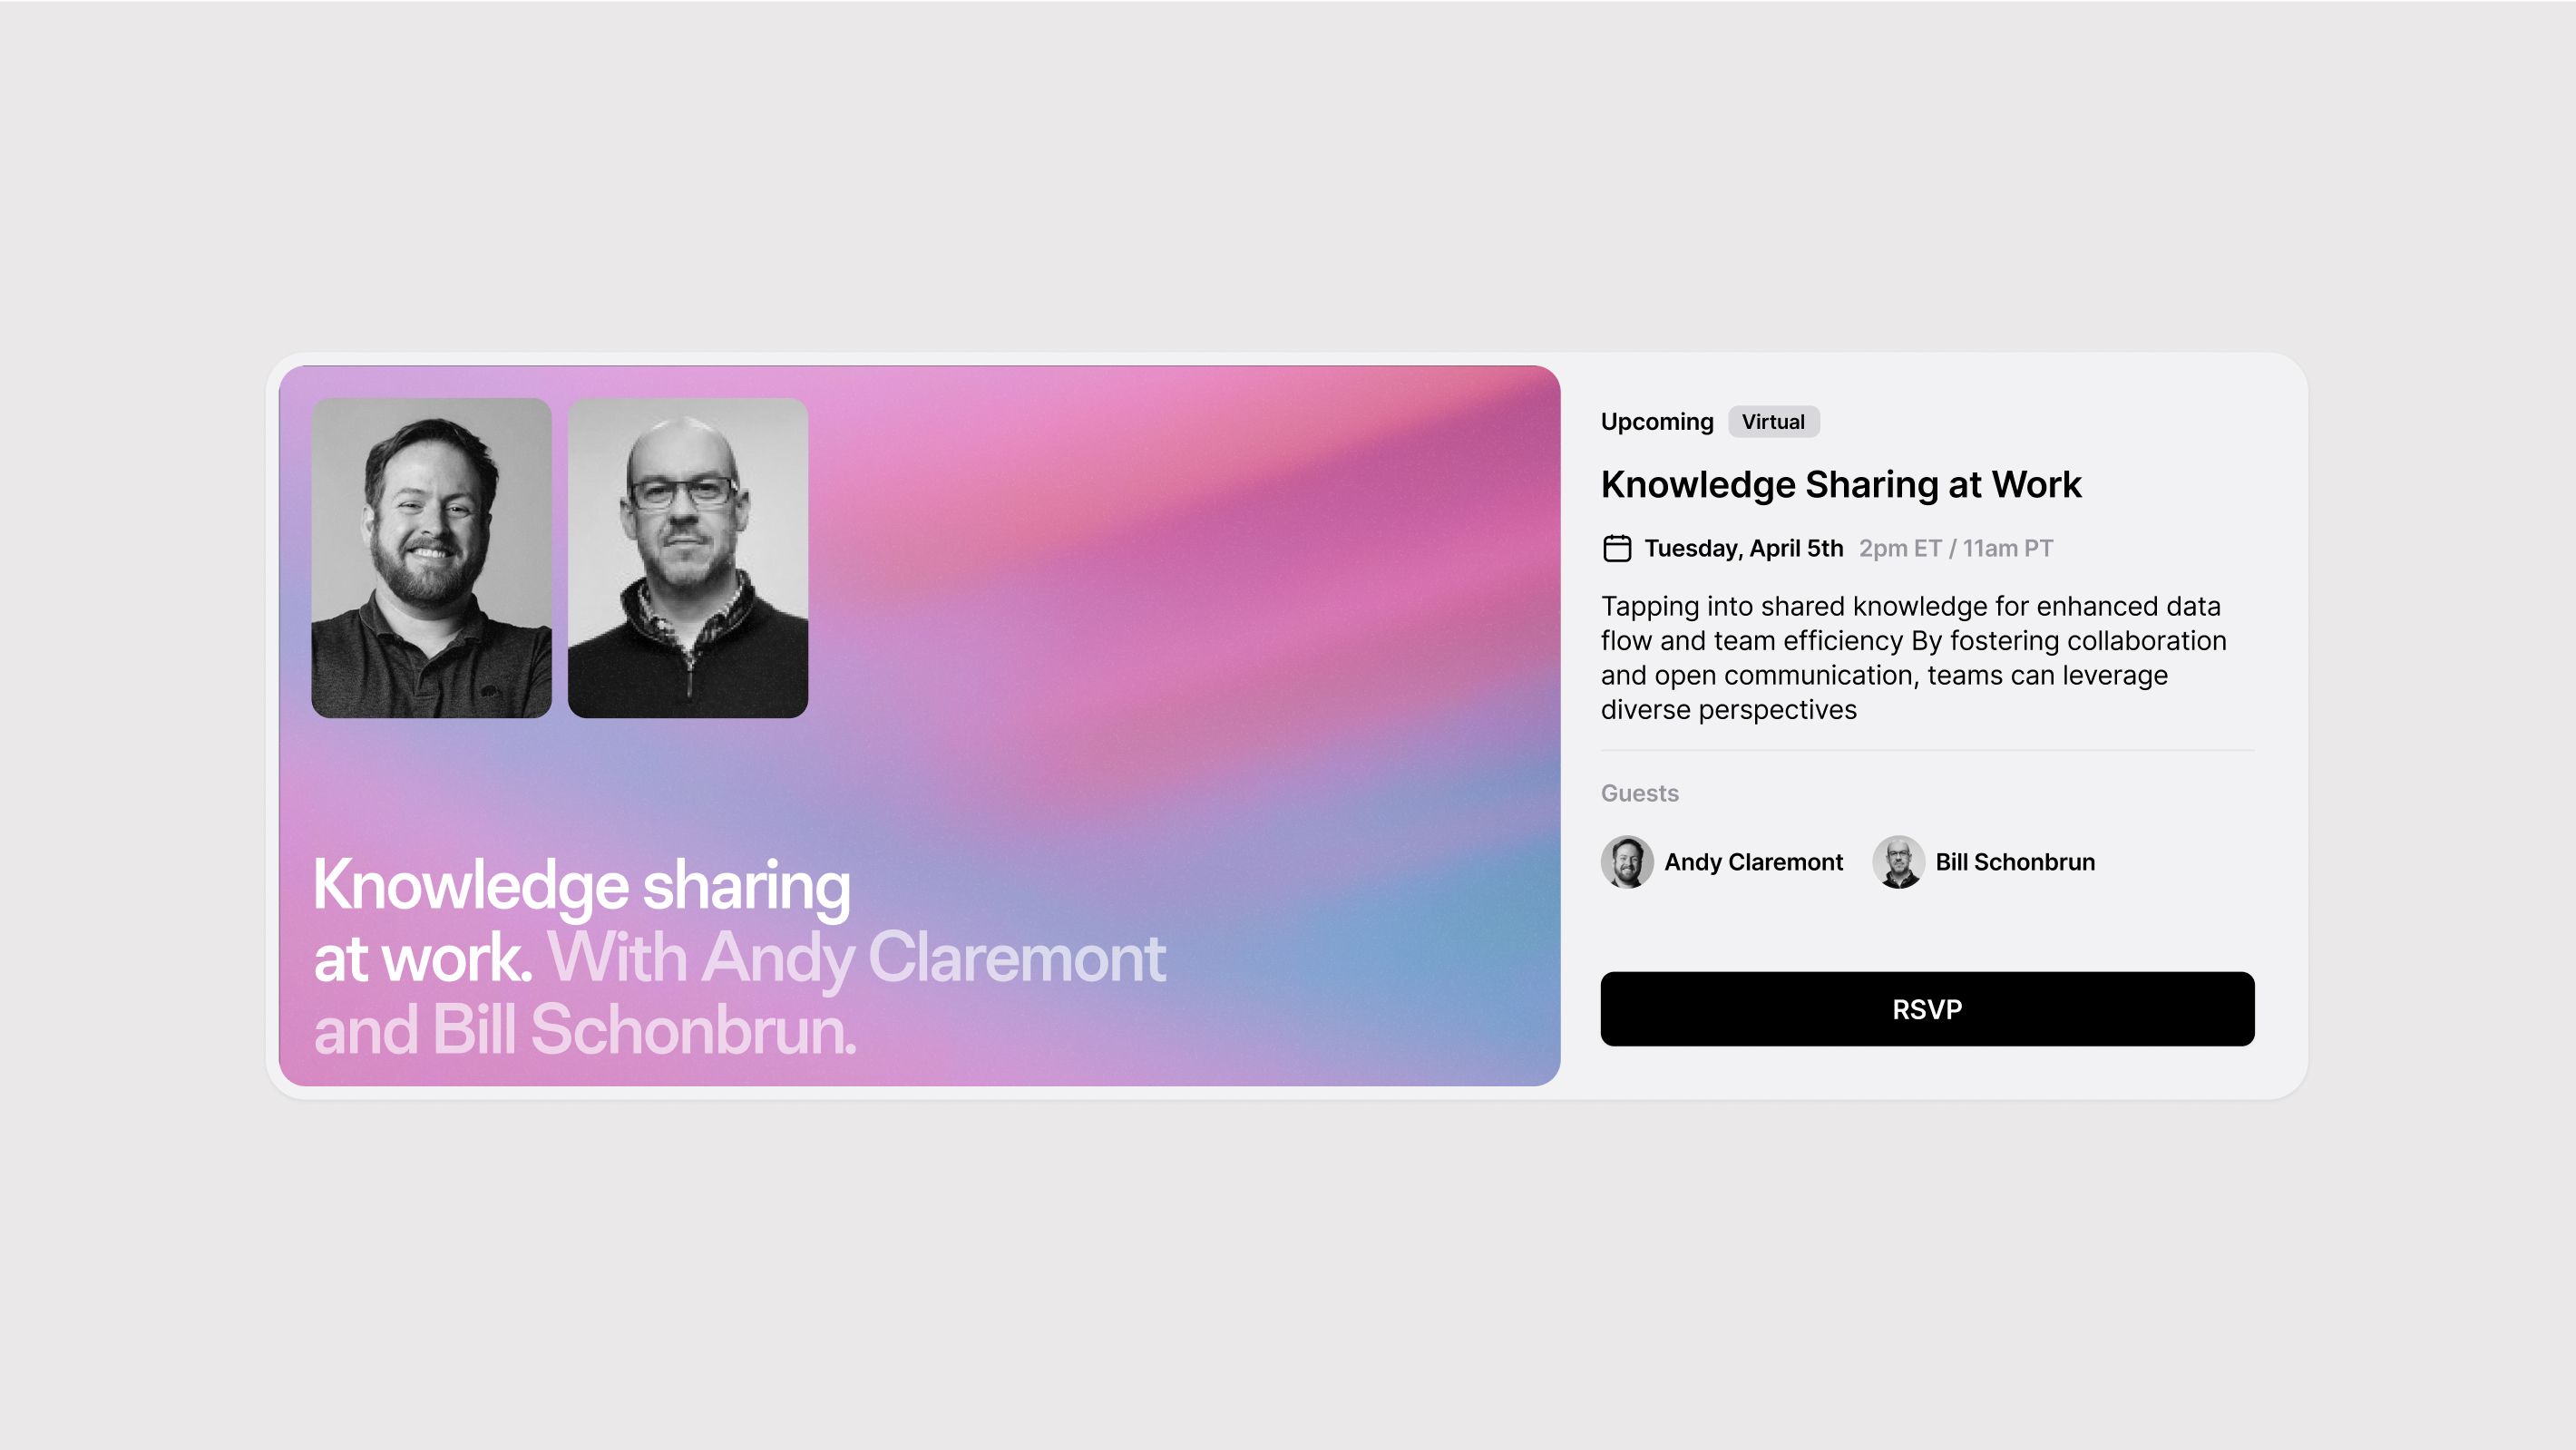Click the event description paragraph
The height and width of the screenshot is (1450, 2576).
[1913, 657]
